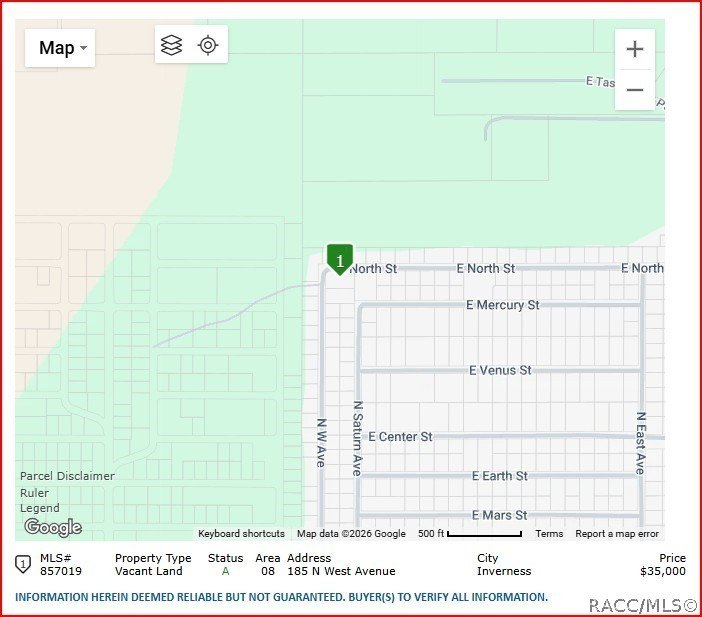Open the Parcel Disclaimer link

[67, 476]
